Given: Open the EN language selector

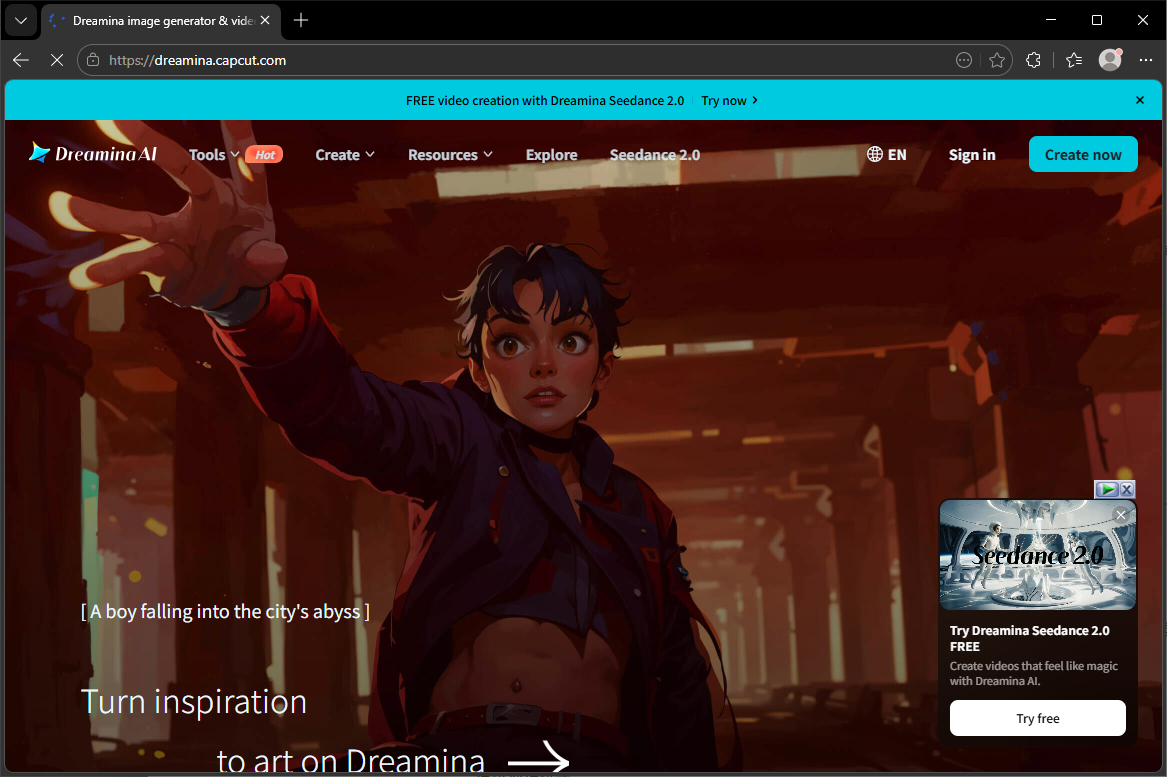Looking at the screenshot, I should point(887,155).
